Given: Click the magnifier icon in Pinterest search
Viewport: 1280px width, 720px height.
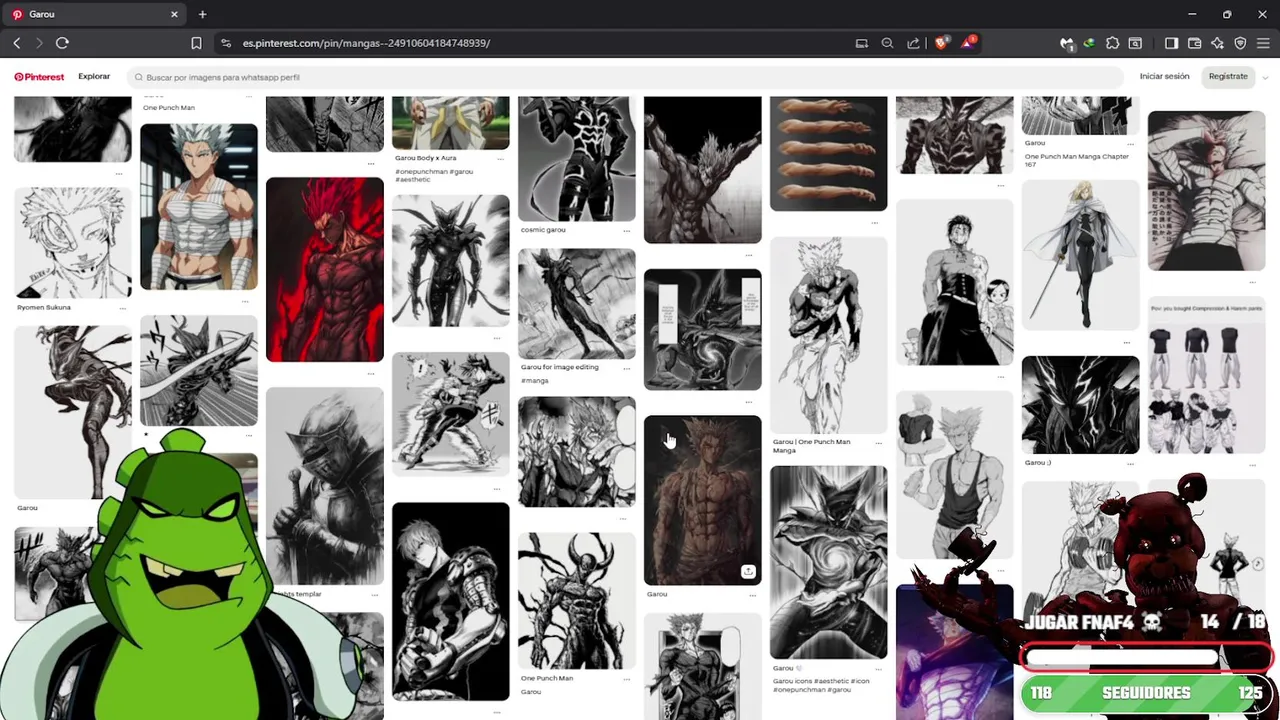Looking at the screenshot, I should click(139, 77).
